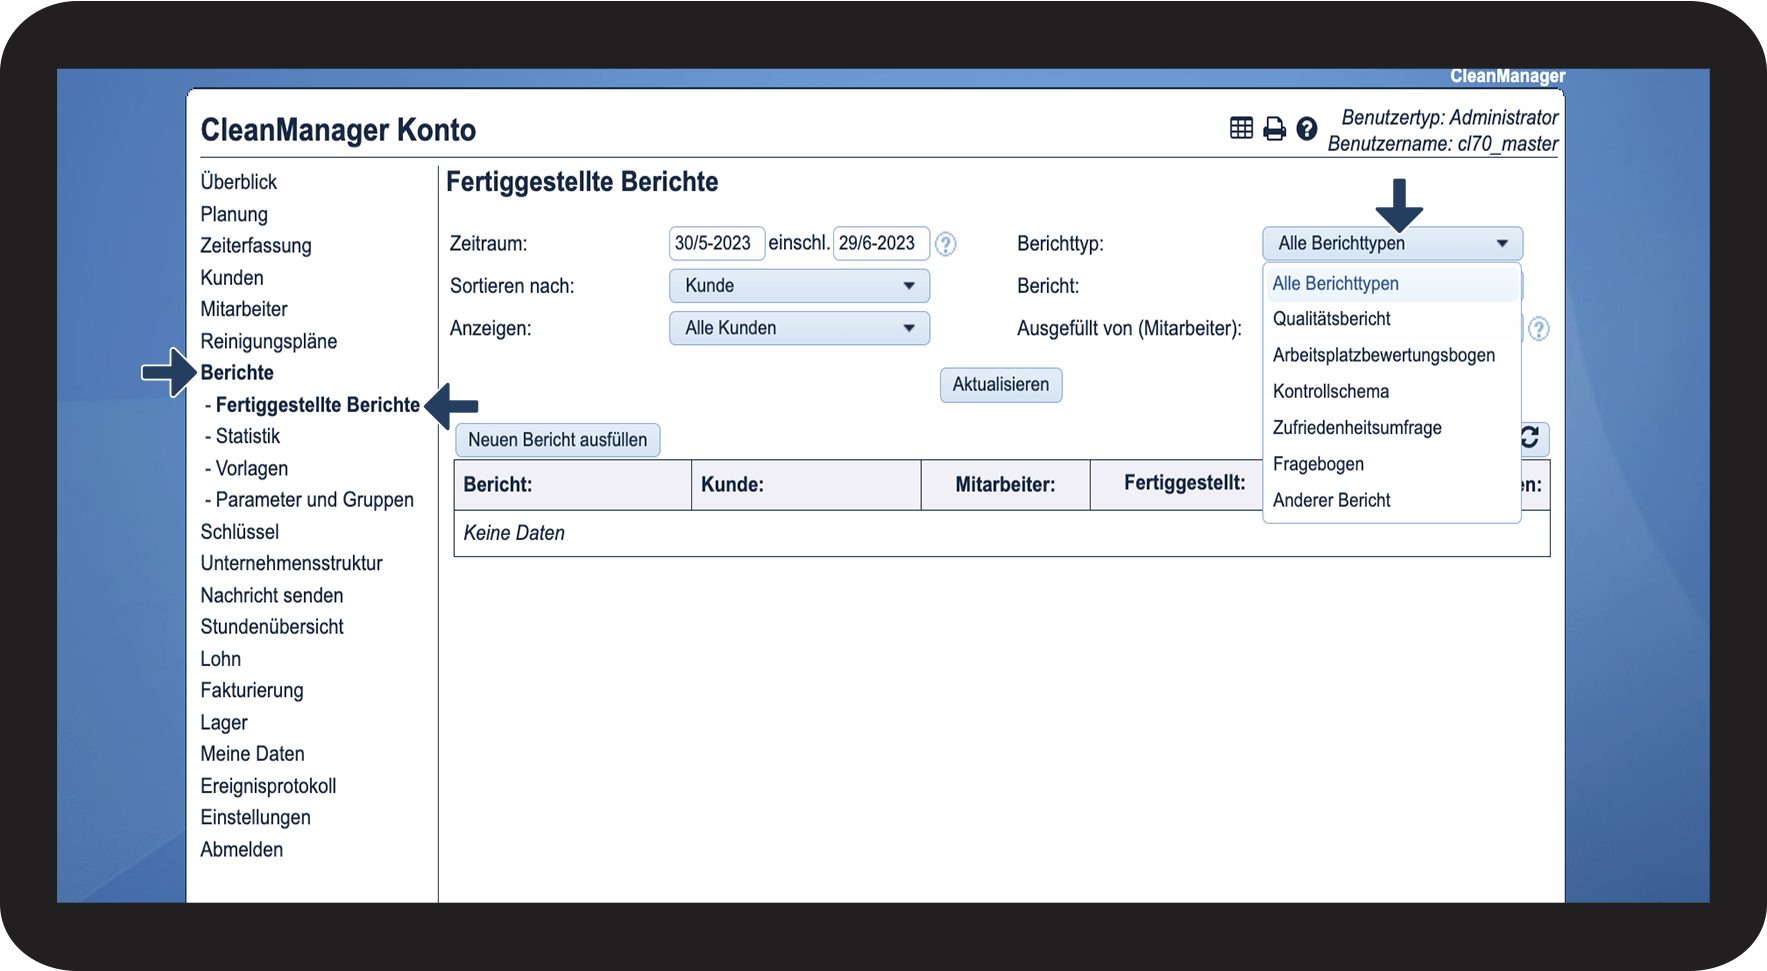Open the Anzeigen Alle Kunden dropdown
This screenshot has height=971, width=1767.
click(799, 328)
